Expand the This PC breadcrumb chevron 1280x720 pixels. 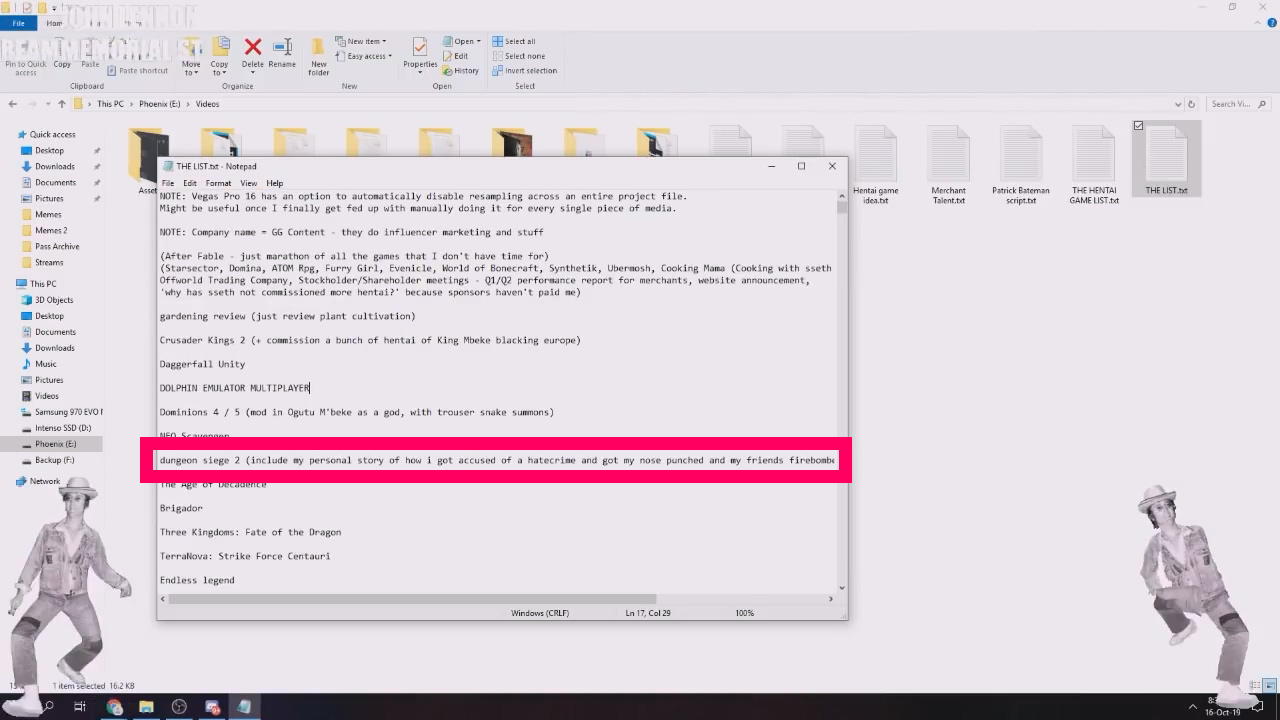[x=131, y=104]
